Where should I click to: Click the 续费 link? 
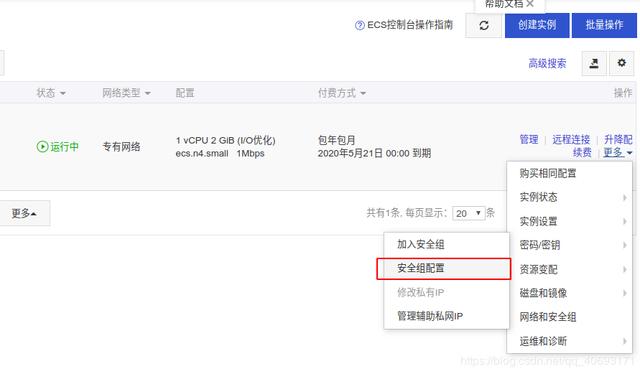[582, 153]
